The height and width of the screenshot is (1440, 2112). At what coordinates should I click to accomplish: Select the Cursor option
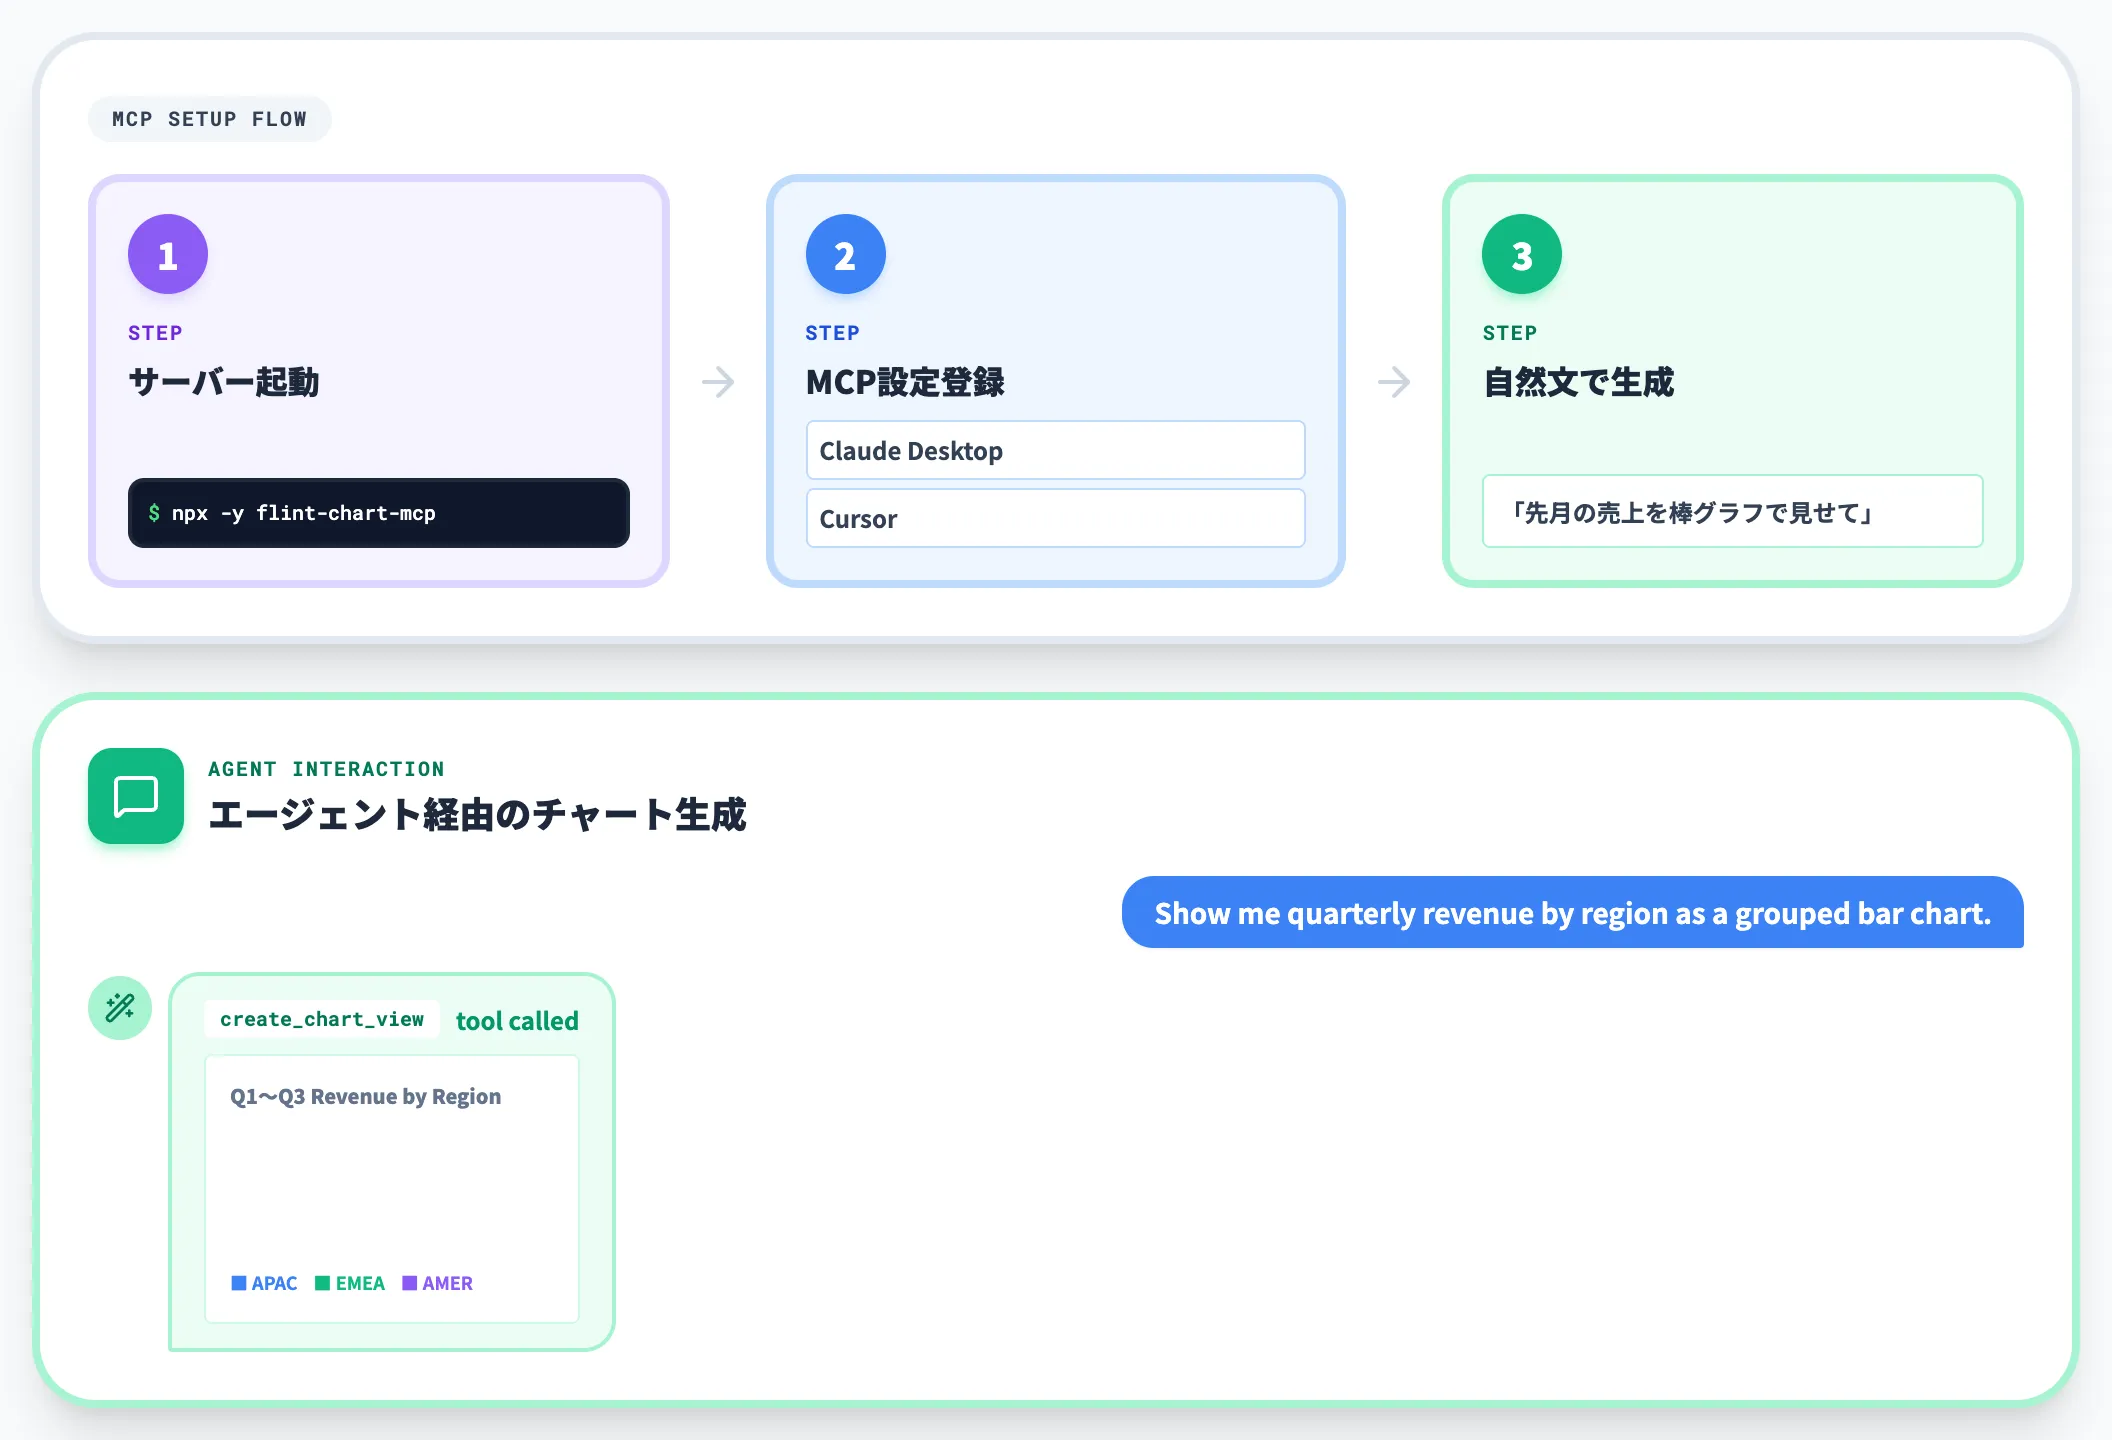[x=1056, y=518]
